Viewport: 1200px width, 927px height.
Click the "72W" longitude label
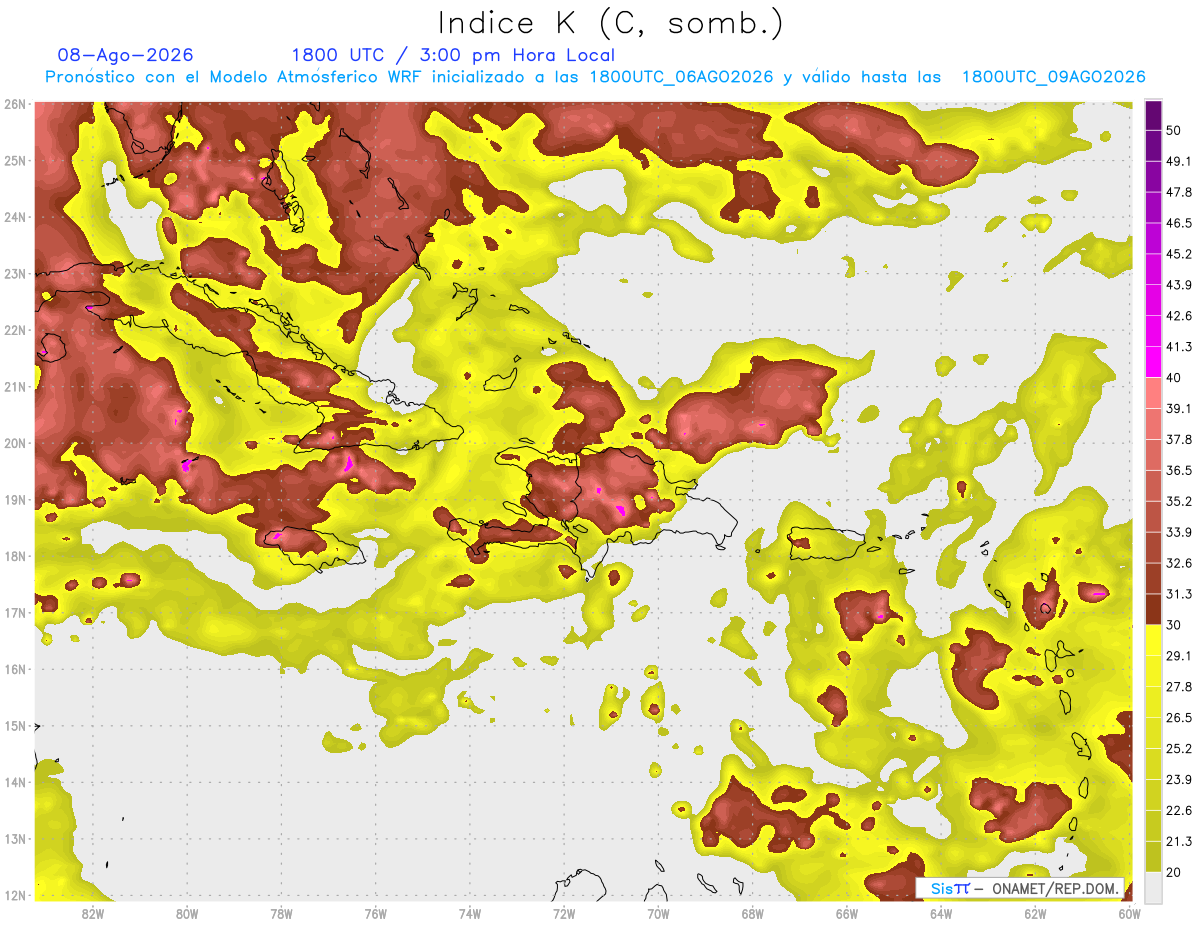564,913
